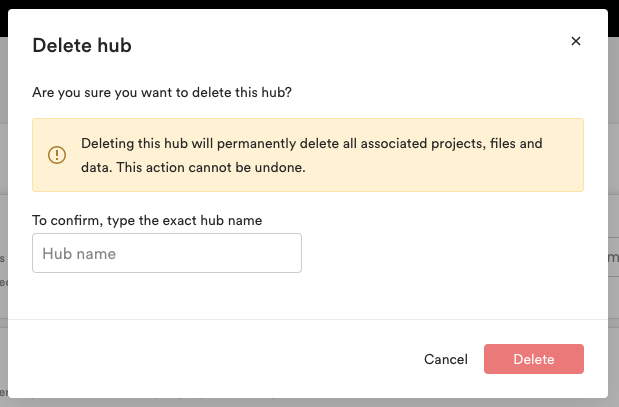
Task: Close the Delete hub dialog with X
Action: click(x=576, y=41)
